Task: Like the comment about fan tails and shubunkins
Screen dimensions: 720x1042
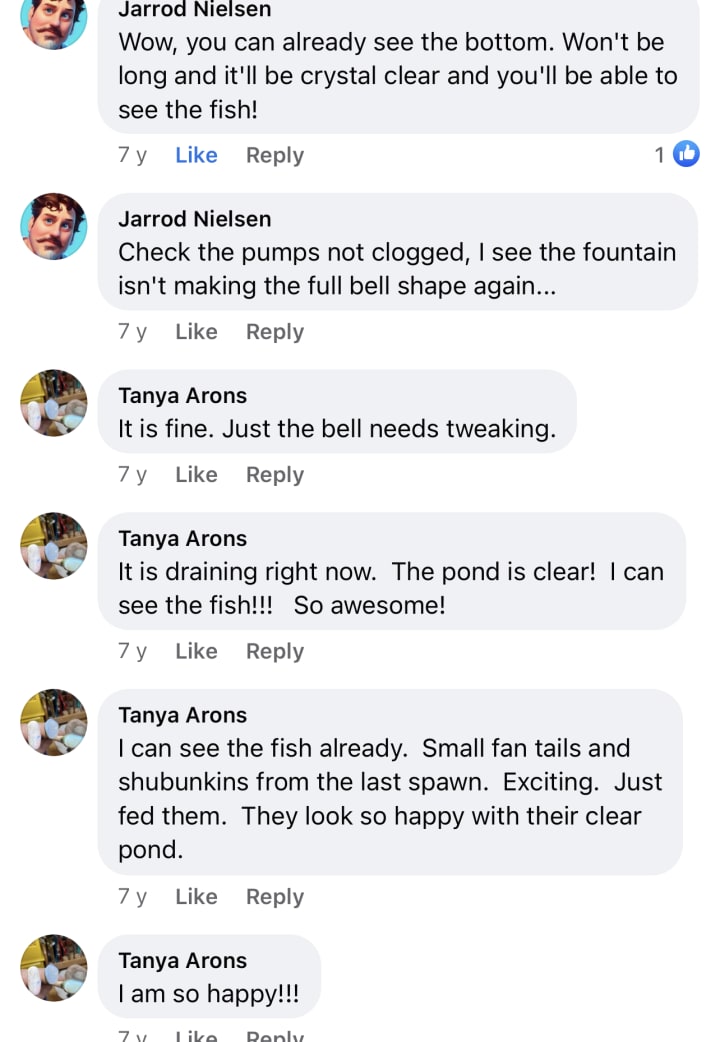Action: (196, 897)
